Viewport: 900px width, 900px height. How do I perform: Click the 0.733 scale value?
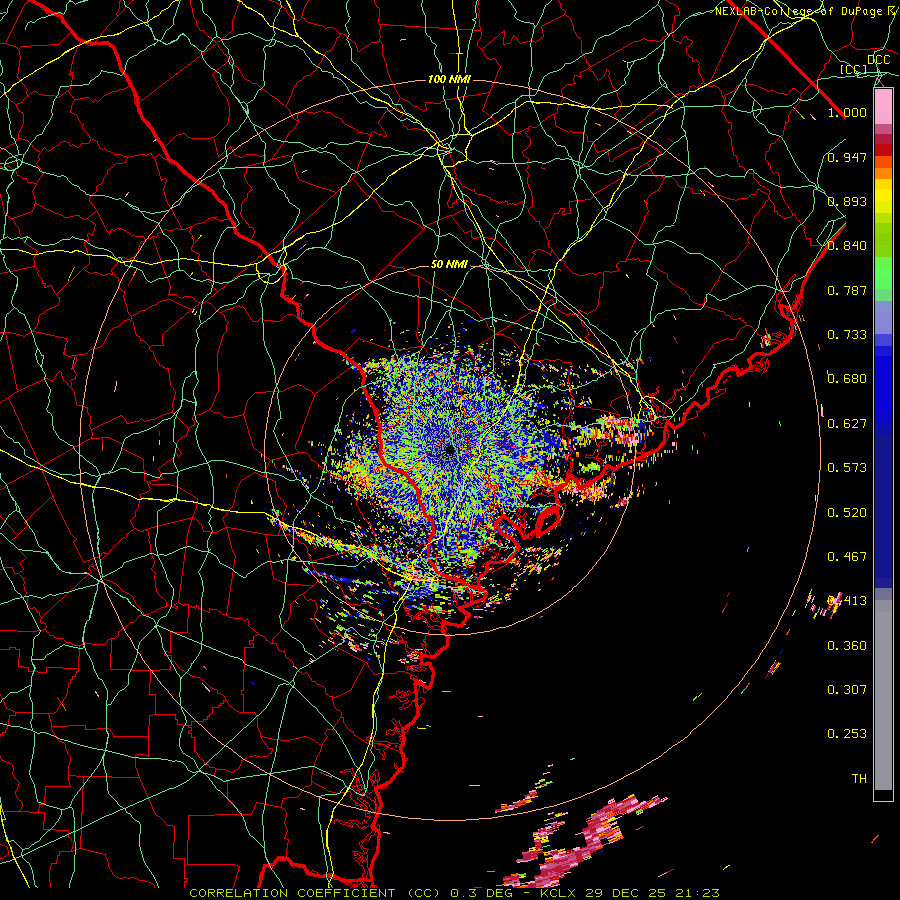click(x=847, y=335)
